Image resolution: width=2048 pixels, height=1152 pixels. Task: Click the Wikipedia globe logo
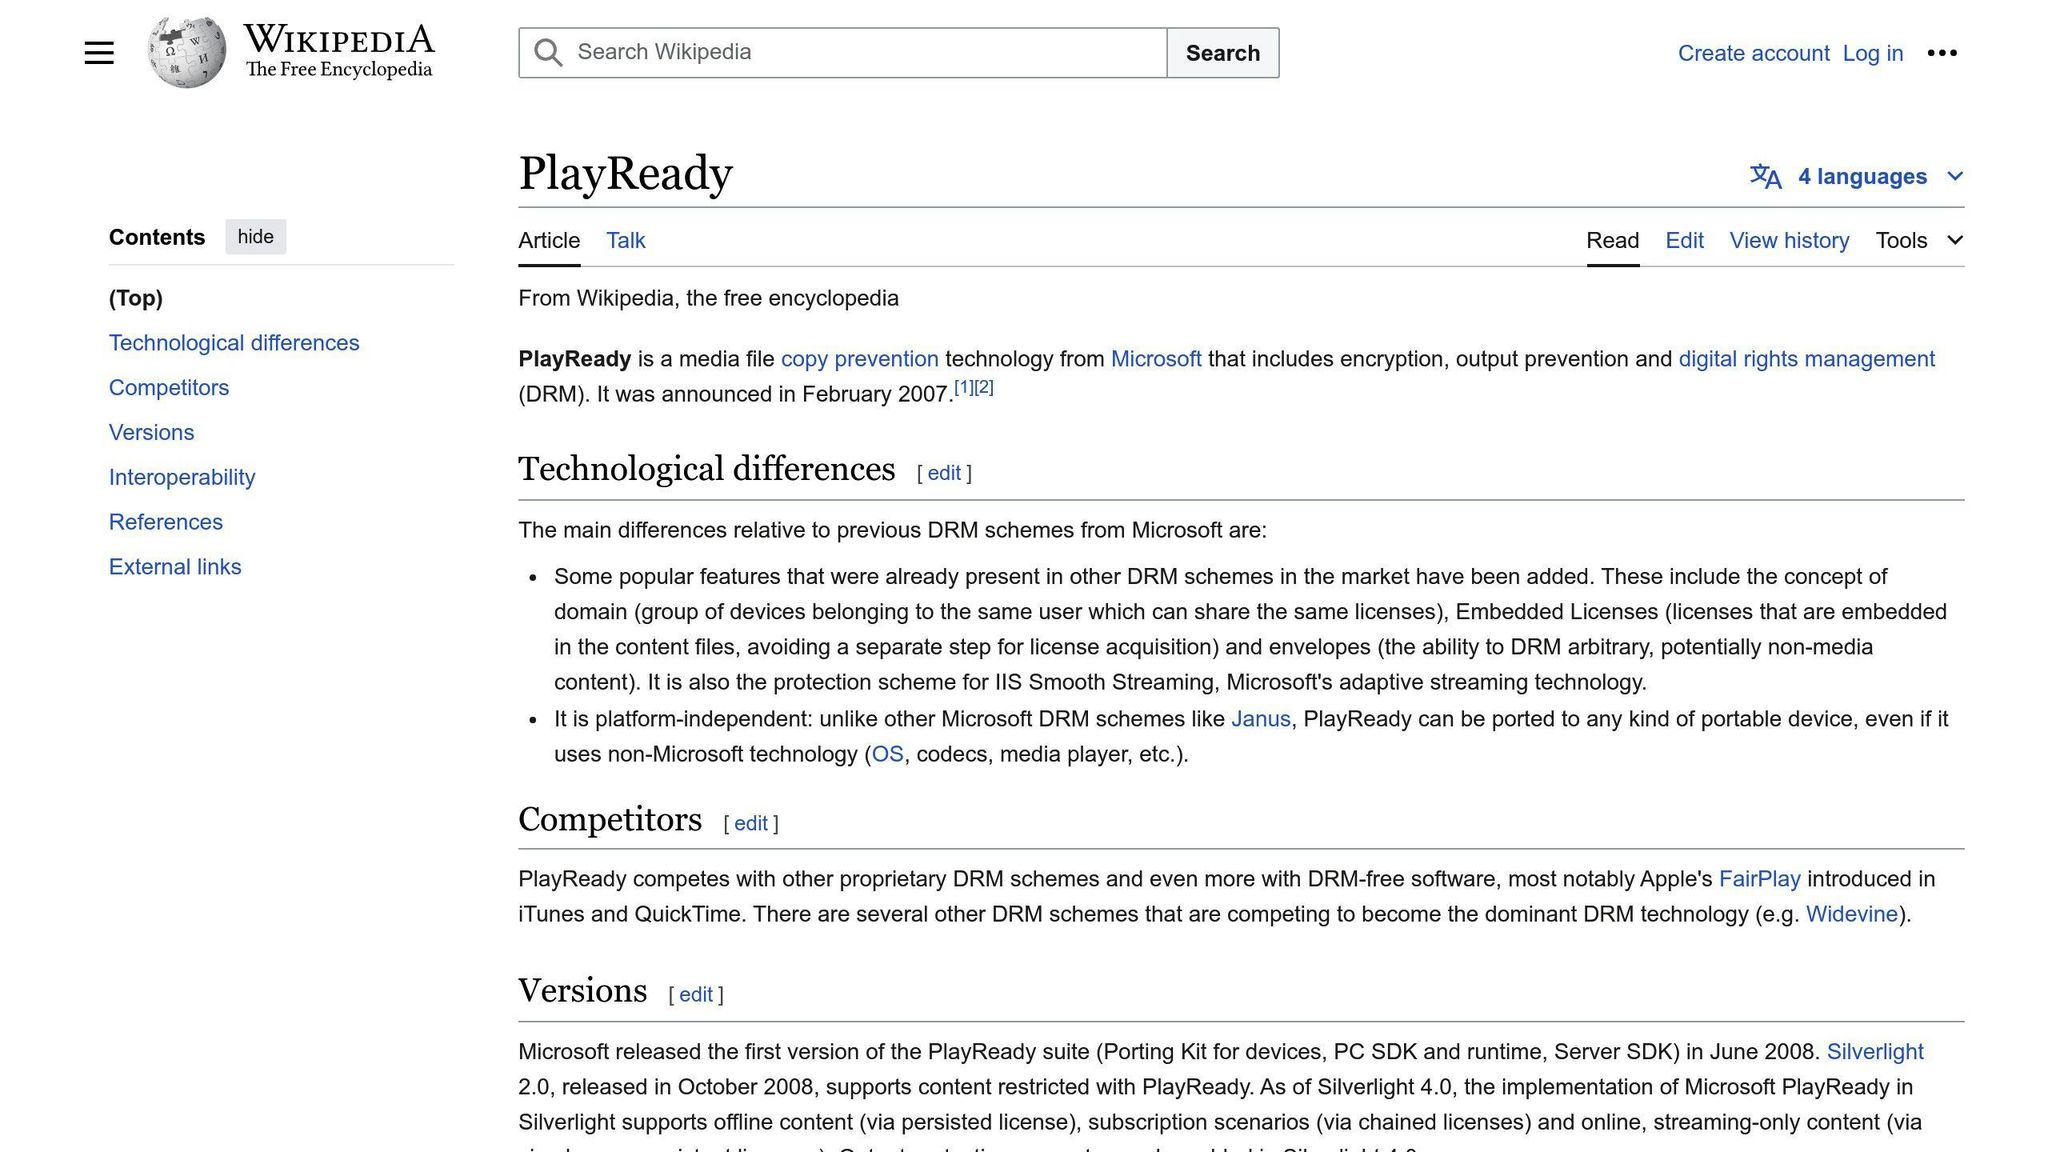point(186,52)
